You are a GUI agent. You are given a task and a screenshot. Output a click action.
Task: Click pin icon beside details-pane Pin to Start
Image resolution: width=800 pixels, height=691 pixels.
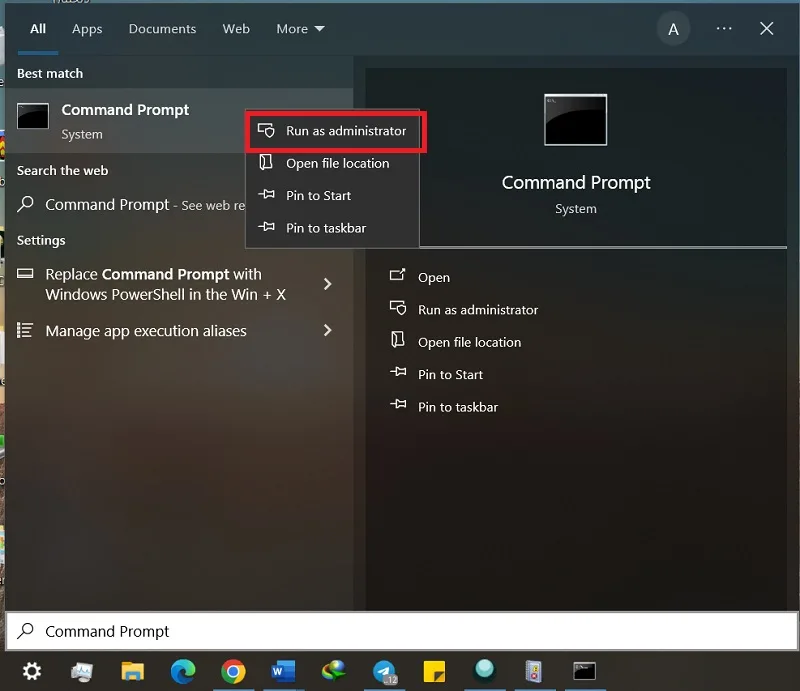click(x=398, y=372)
